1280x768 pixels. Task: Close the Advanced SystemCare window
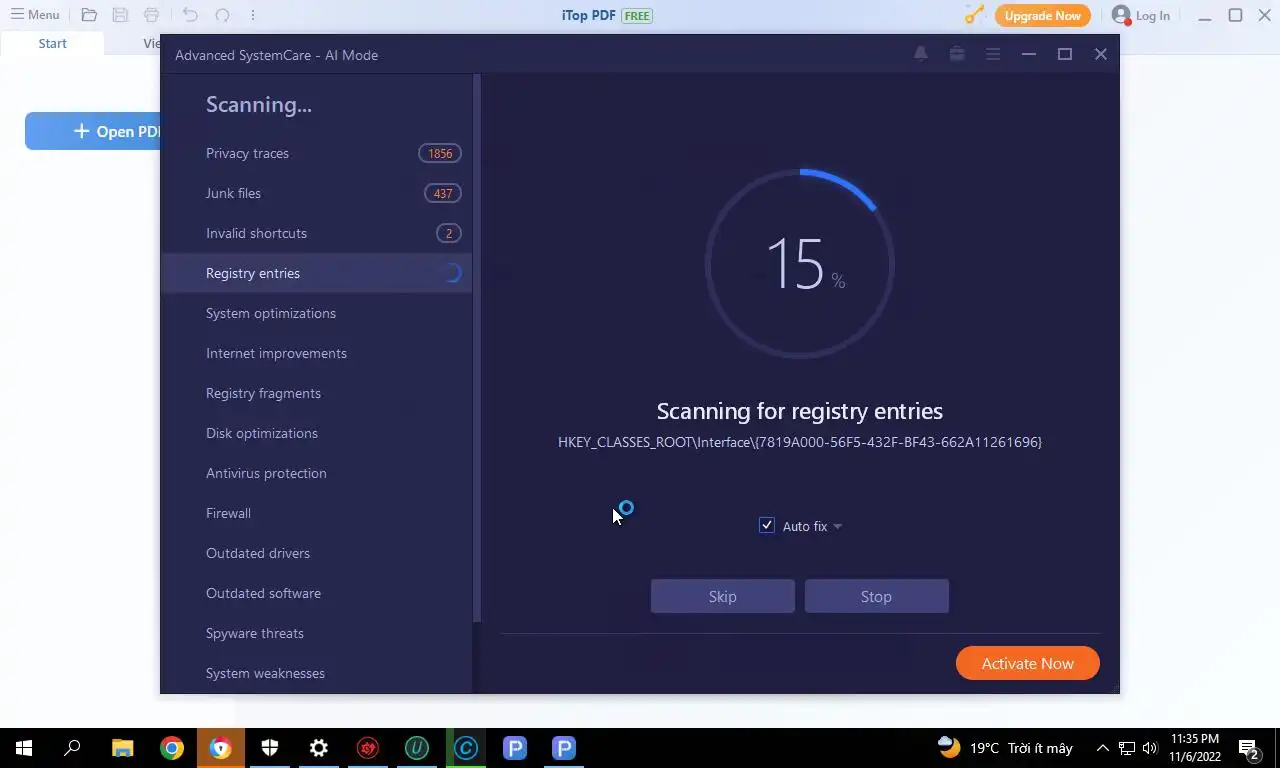(1101, 54)
